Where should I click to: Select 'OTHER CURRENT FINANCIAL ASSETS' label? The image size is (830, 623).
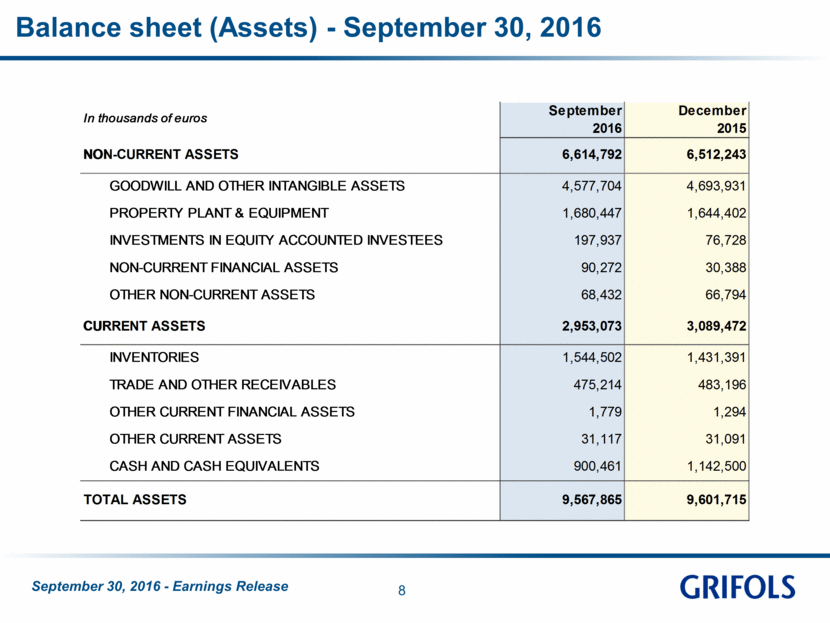[232, 411]
